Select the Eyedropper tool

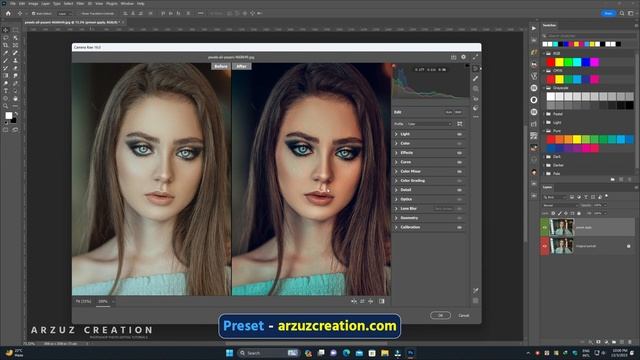click(6, 53)
